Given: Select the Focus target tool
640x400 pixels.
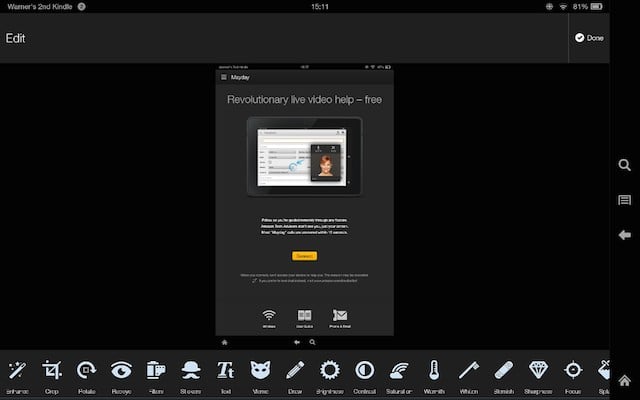Looking at the screenshot, I should [573, 377].
